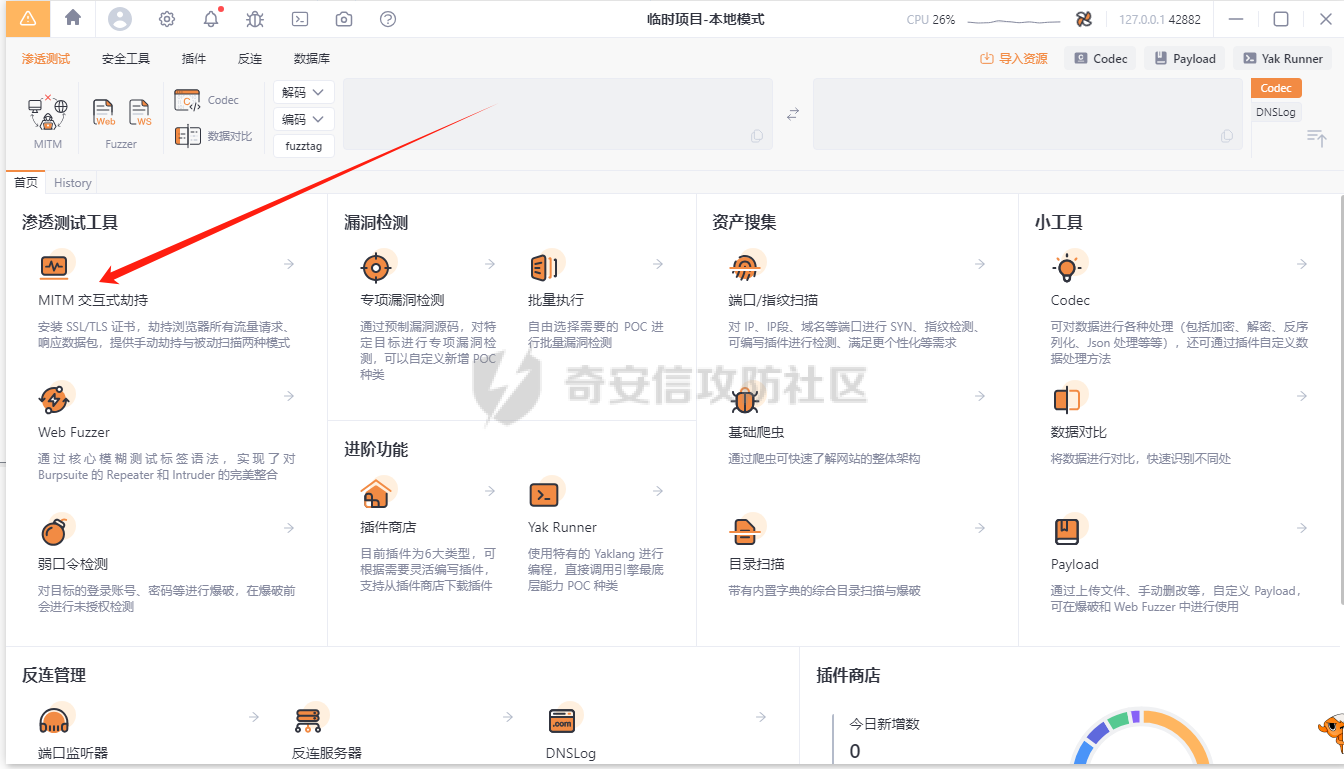Select the DNSLog side tab
The image size is (1344, 769).
pos(1276,112)
